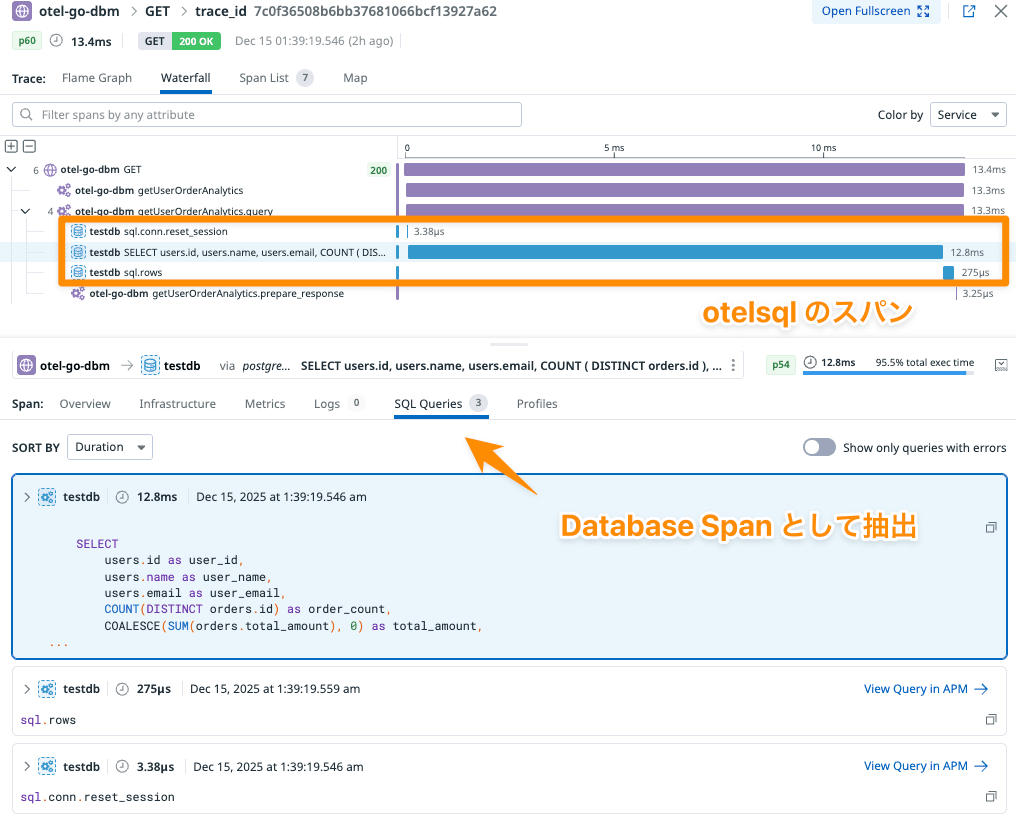Click globe icon in span detail breadcrumb
Image resolution: width=1016 pixels, height=824 pixels.
26,365
